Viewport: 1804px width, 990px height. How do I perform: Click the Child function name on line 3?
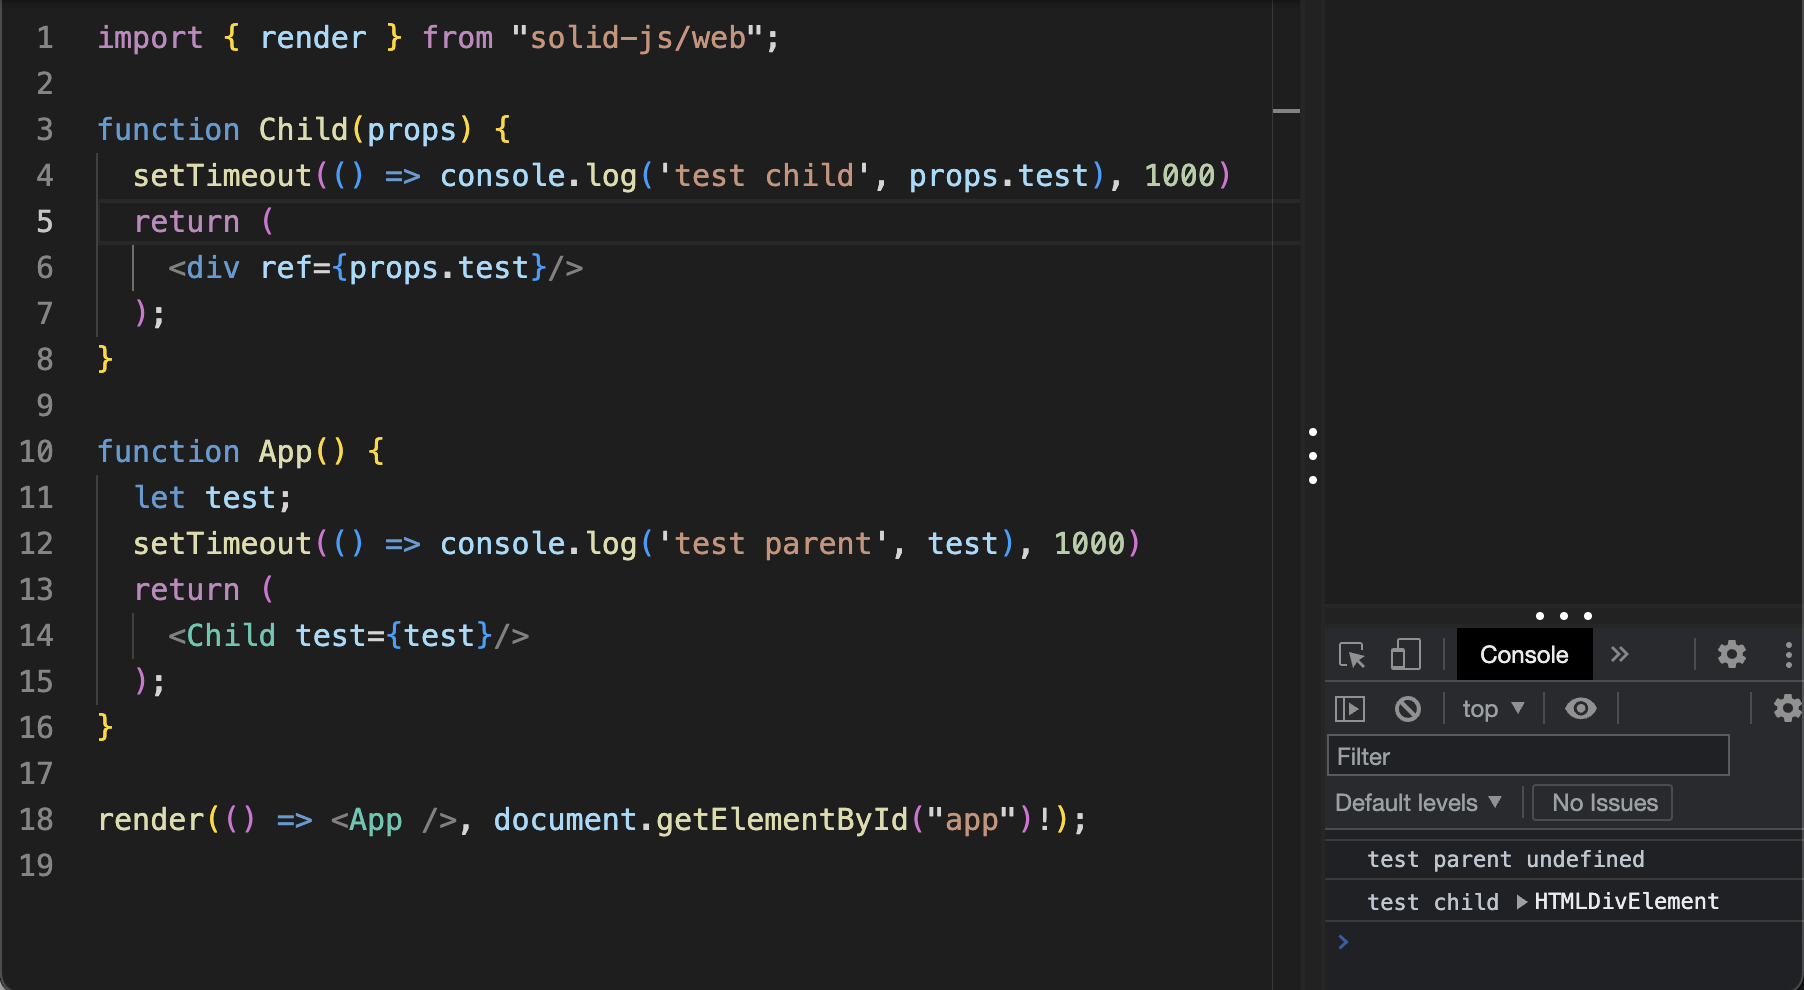tap(303, 130)
